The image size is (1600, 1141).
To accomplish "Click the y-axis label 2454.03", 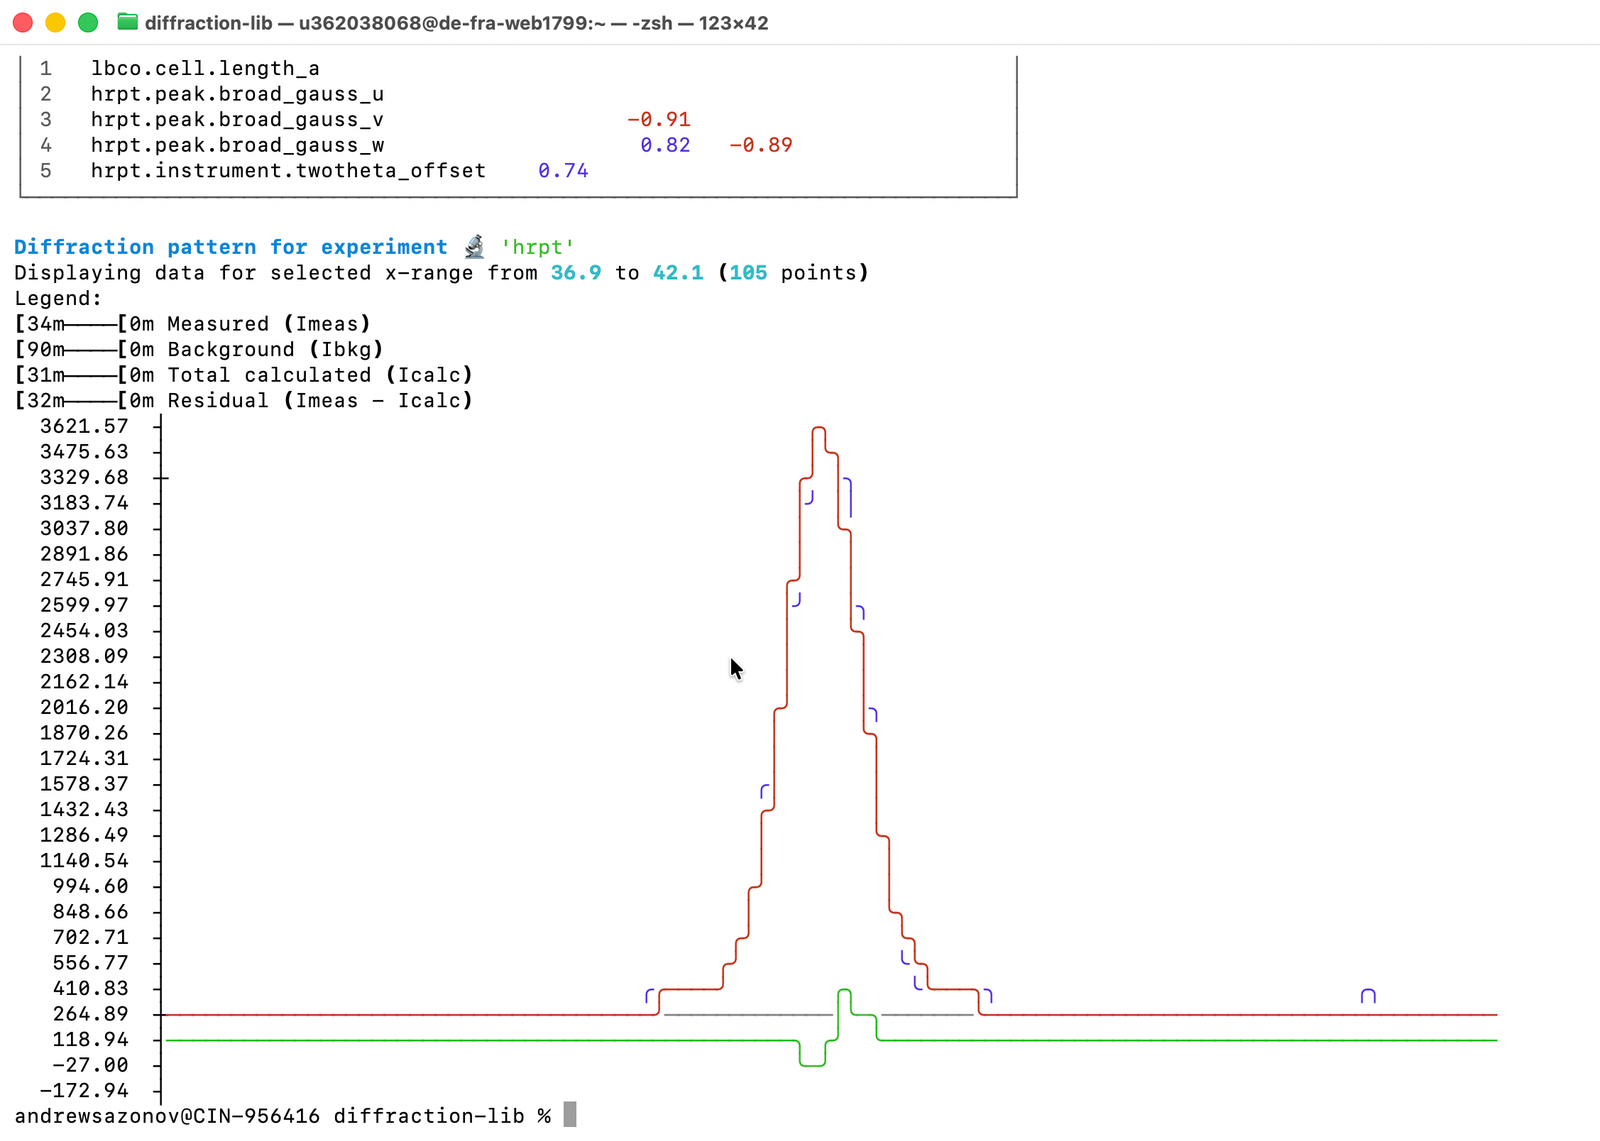I will click(x=84, y=631).
